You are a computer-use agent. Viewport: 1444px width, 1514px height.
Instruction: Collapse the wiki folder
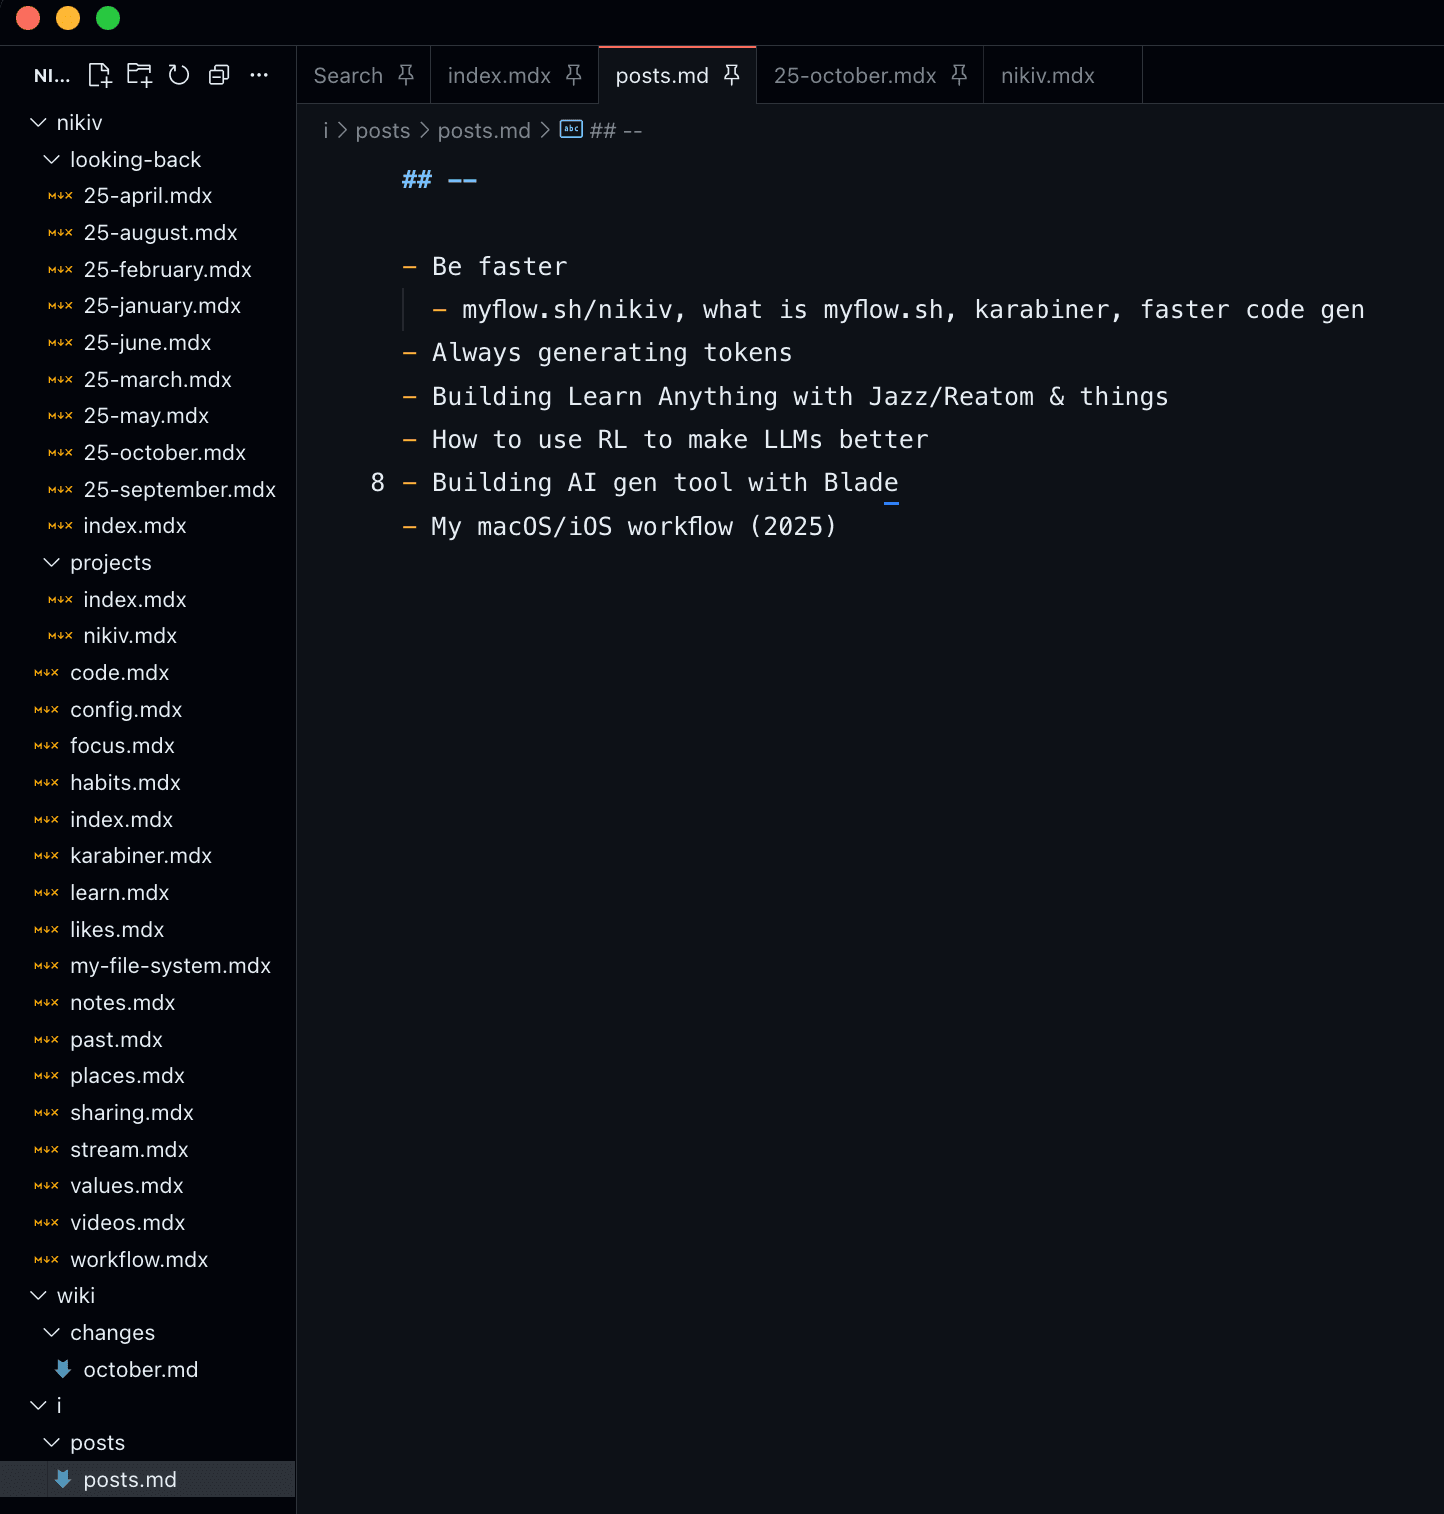tap(38, 1296)
